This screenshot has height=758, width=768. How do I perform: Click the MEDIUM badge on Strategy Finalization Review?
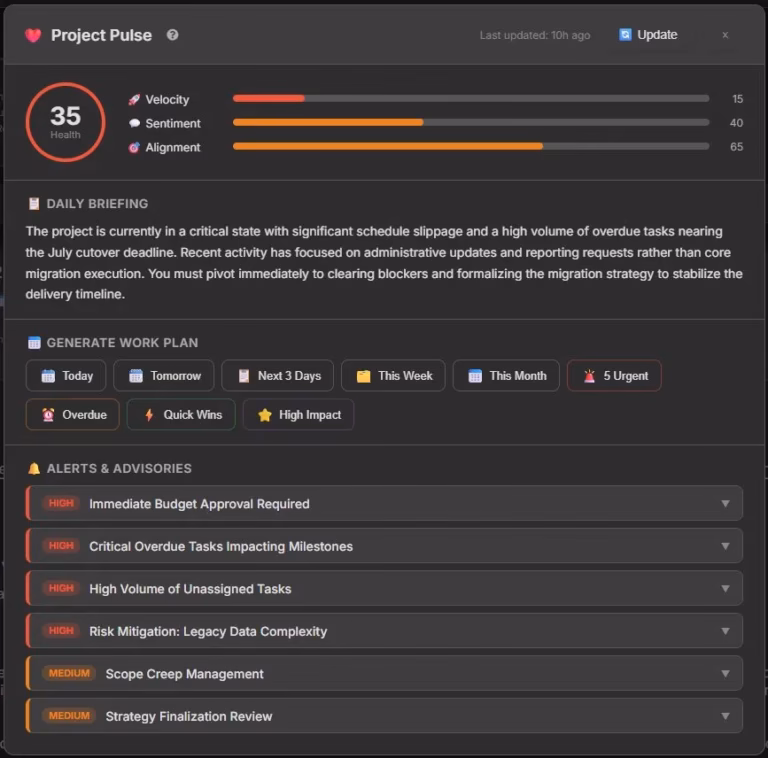(69, 716)
